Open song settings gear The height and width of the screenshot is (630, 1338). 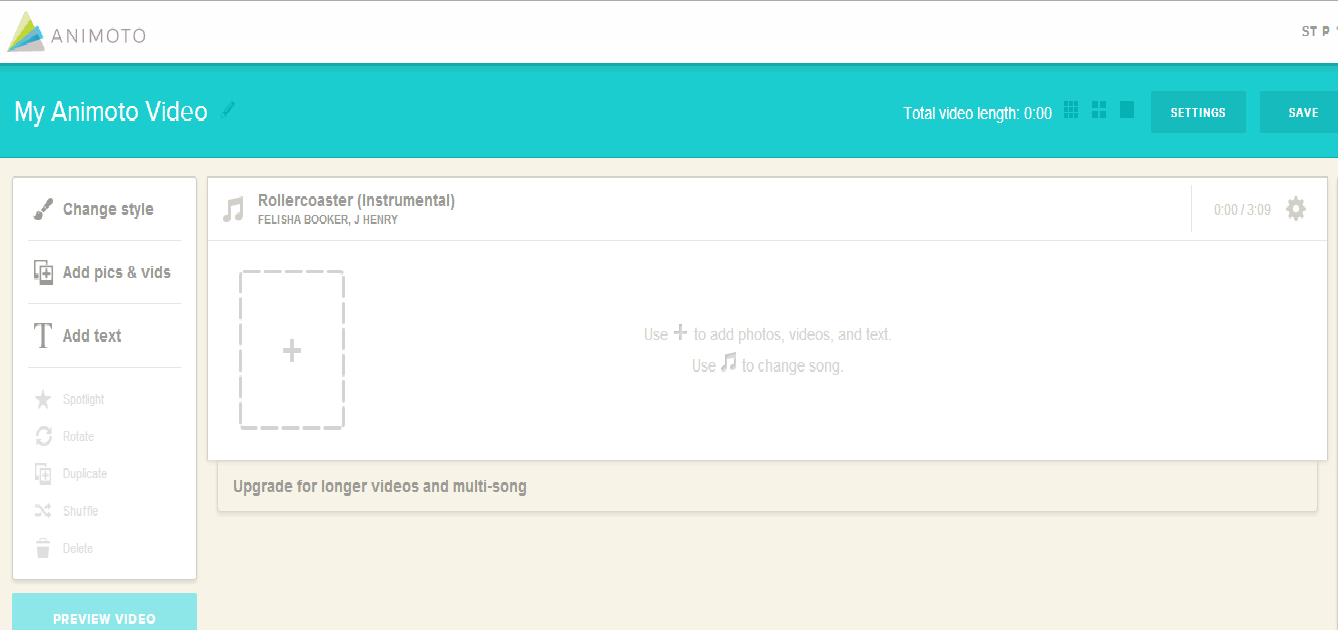pyautogui.click(x=1296, y=209)
